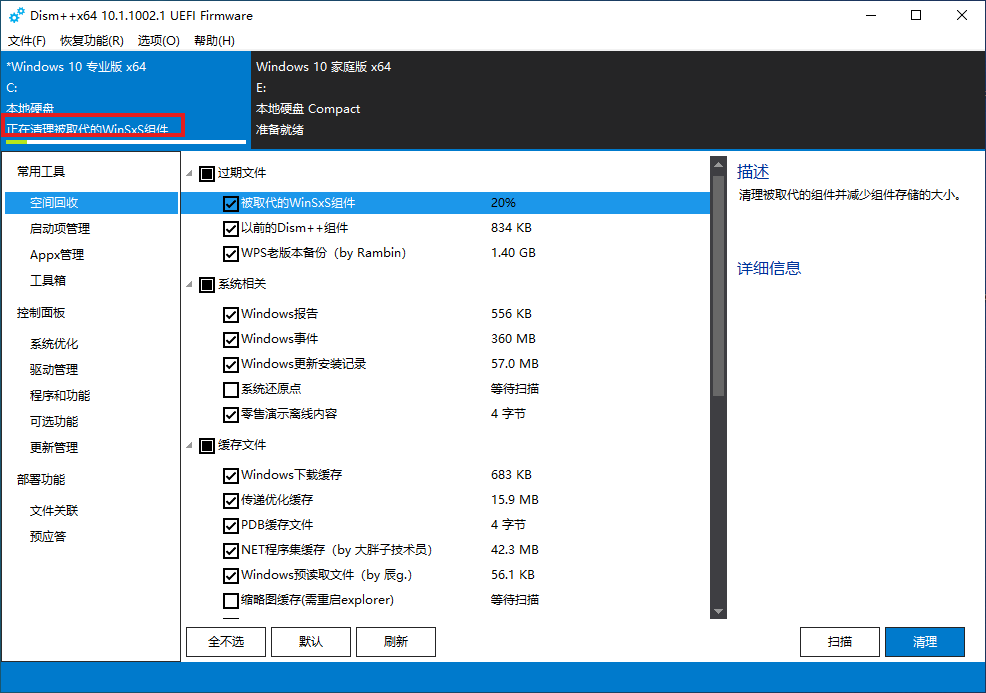986x693 pixels.
Task: Click the list scrollbar down arrow
Action: (x=718, y=611)
